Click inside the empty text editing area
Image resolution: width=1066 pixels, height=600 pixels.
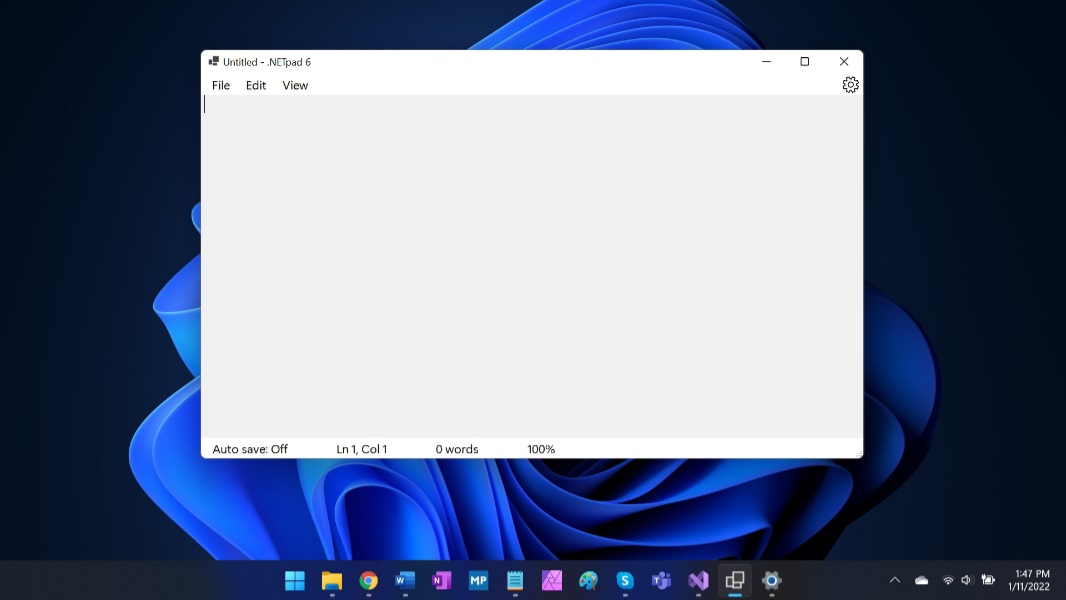pyautogui.click(x=530, y=265)
